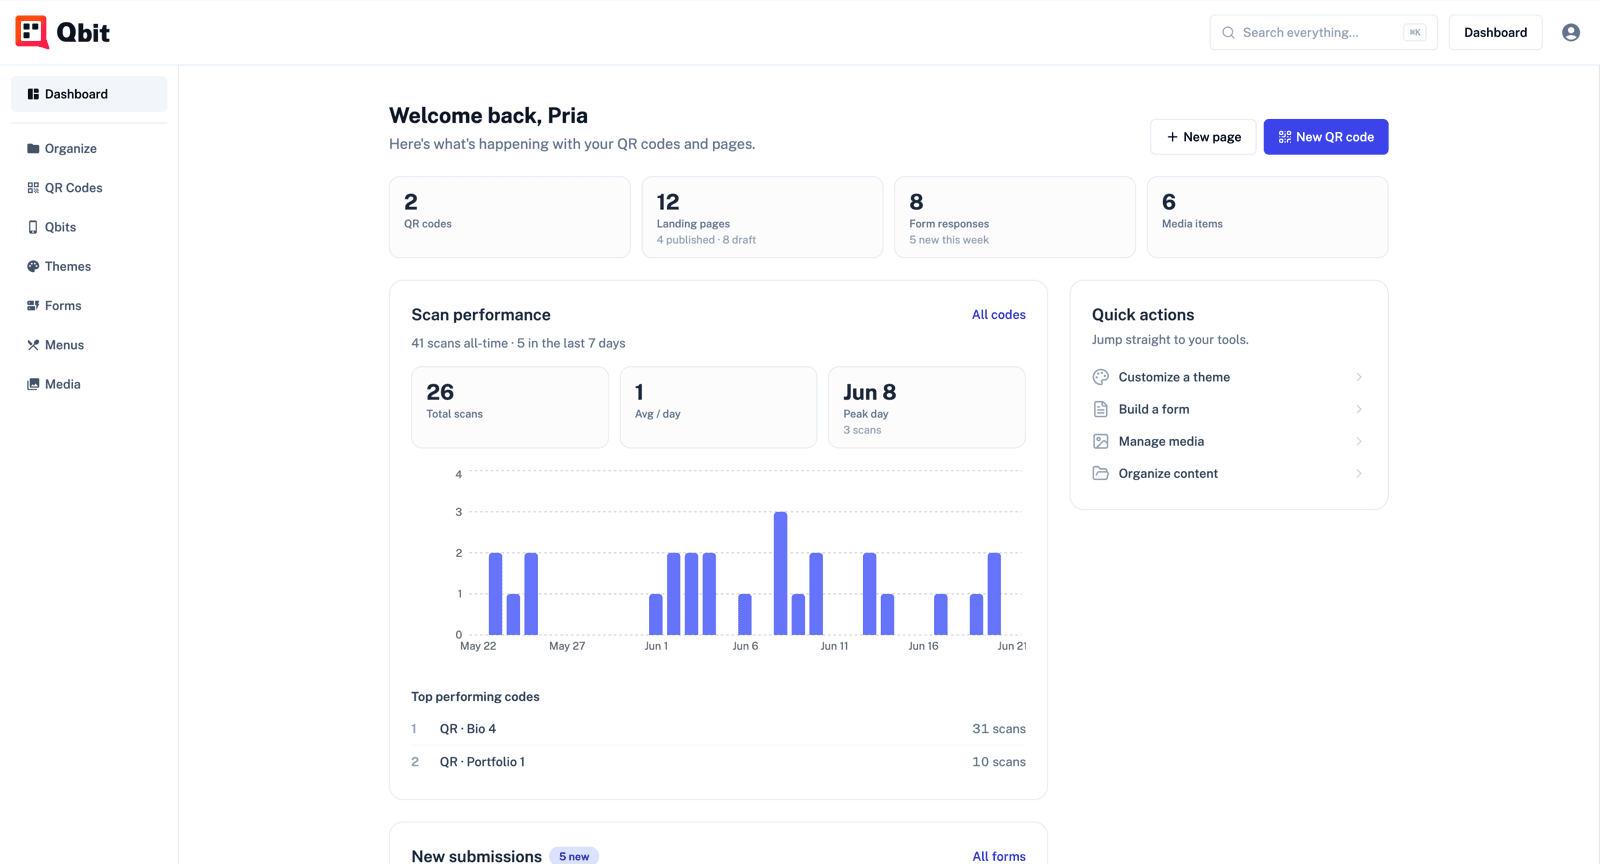The width and height of the screenshot is (1600, 864).
Task: Click the Form responses stat card
Action: pos(1015,217)
